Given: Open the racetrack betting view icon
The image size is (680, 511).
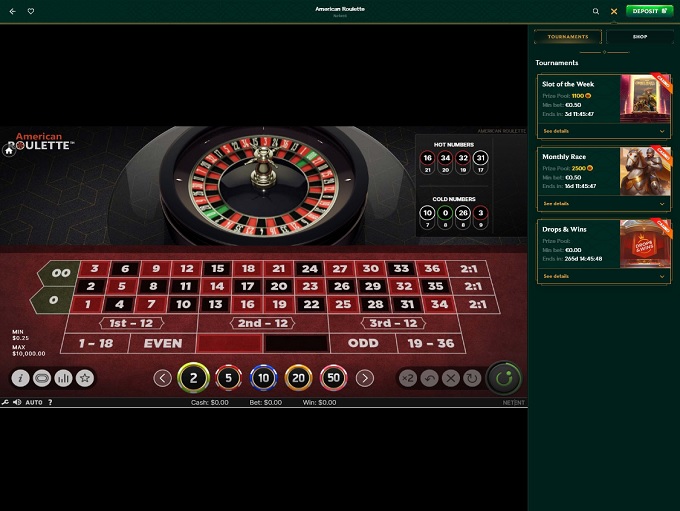Looking at the screenshot, I should (42, 378).
